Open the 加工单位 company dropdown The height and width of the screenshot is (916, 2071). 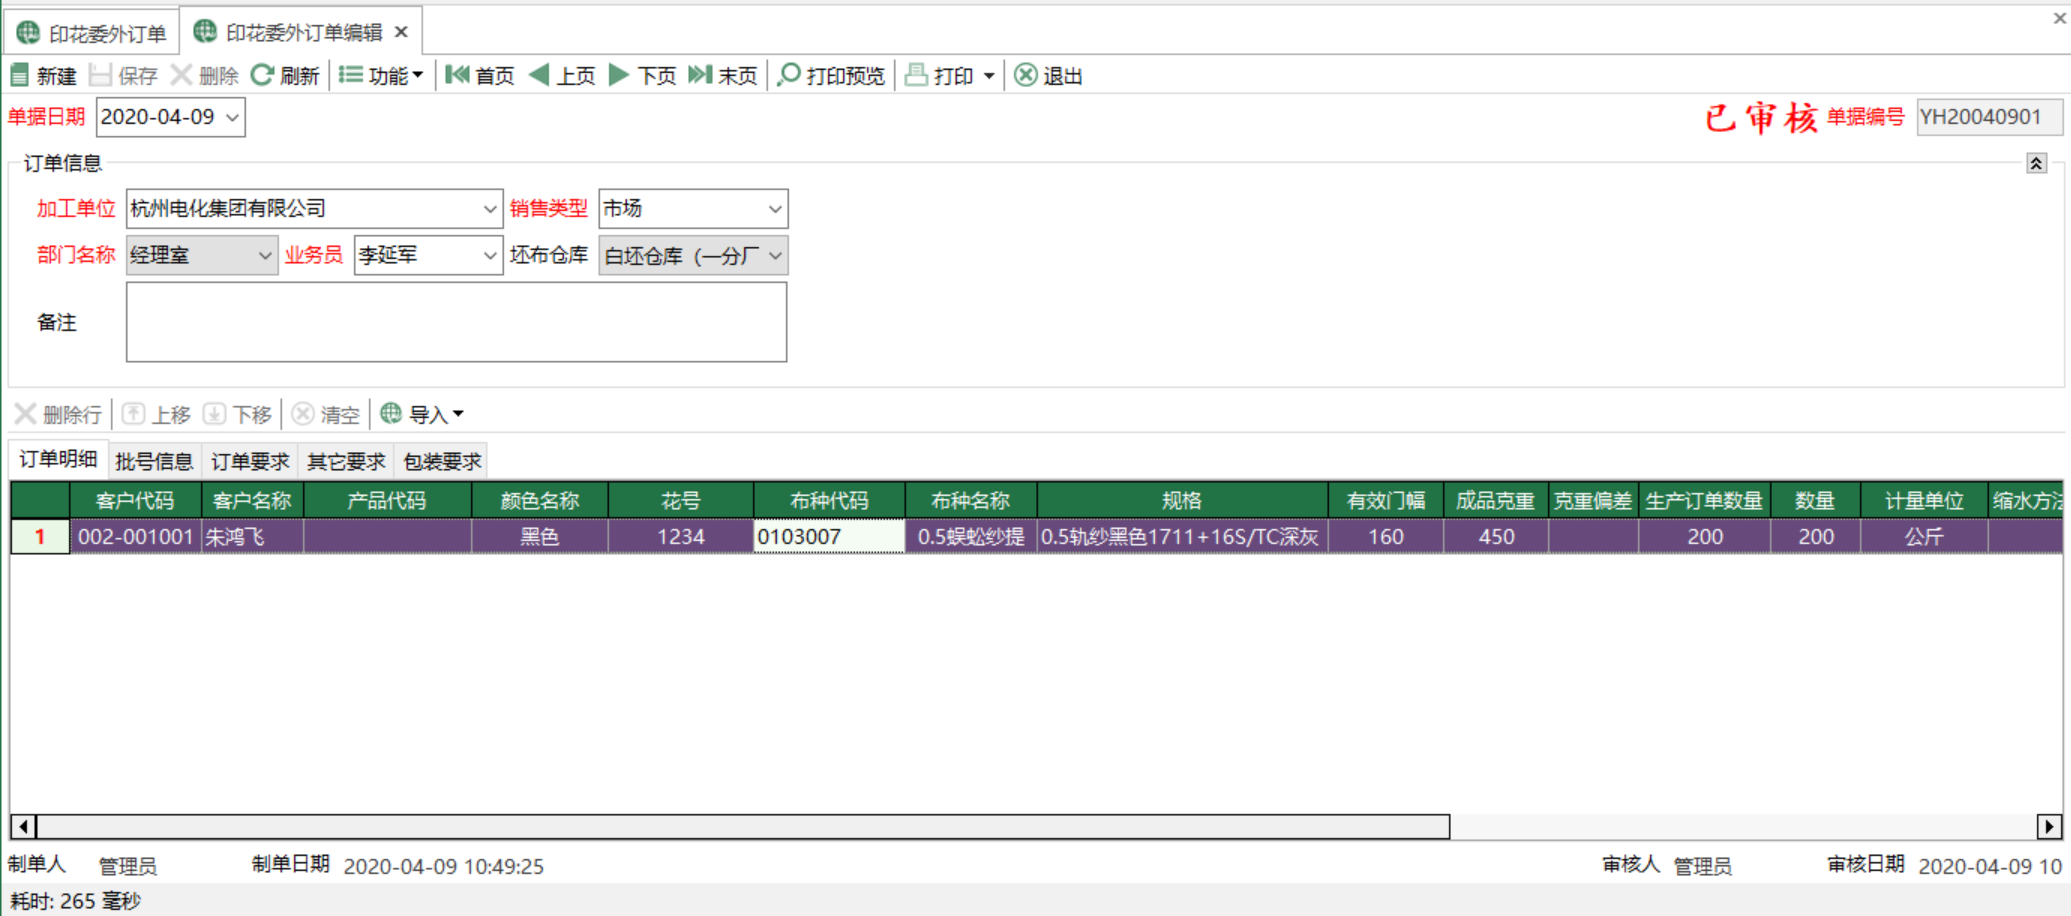pyautogui.click(x=489, y=209)
